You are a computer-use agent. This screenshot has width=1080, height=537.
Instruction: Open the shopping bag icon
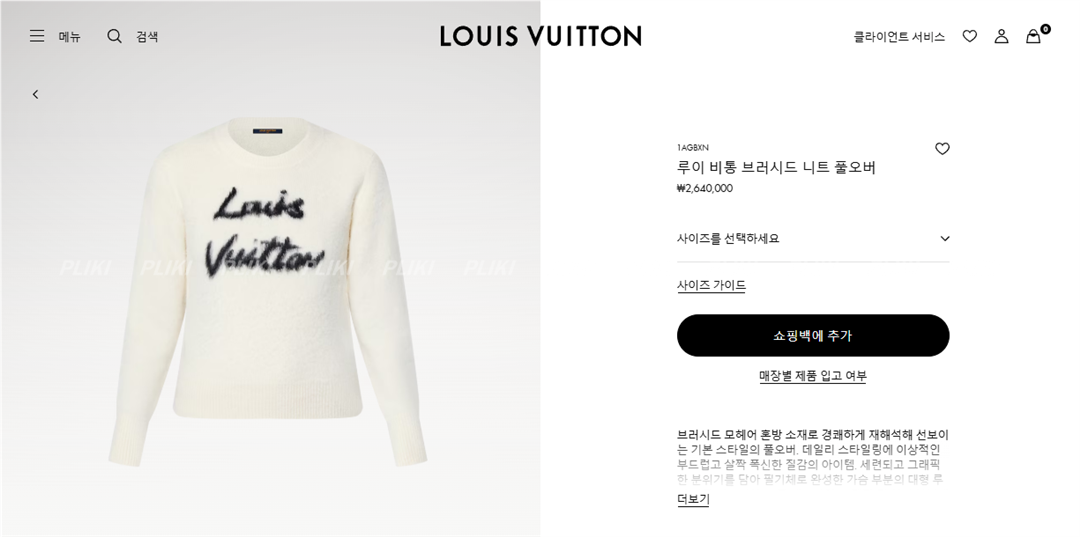[1033, 36]
